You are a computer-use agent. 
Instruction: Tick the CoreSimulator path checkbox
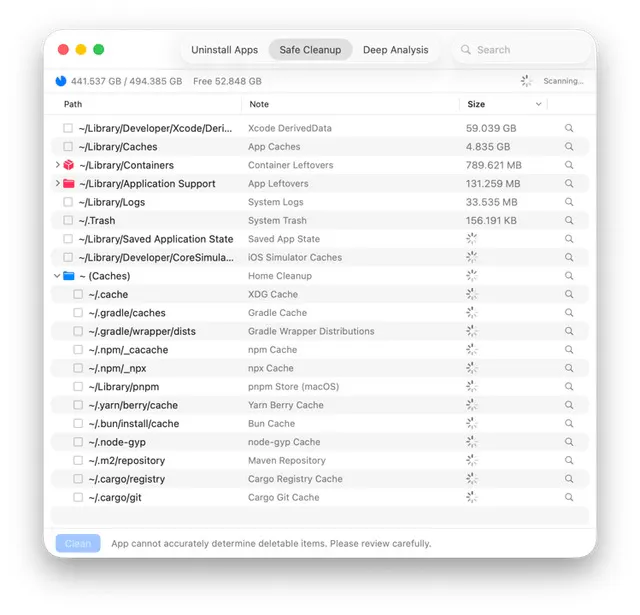(68, 258)
